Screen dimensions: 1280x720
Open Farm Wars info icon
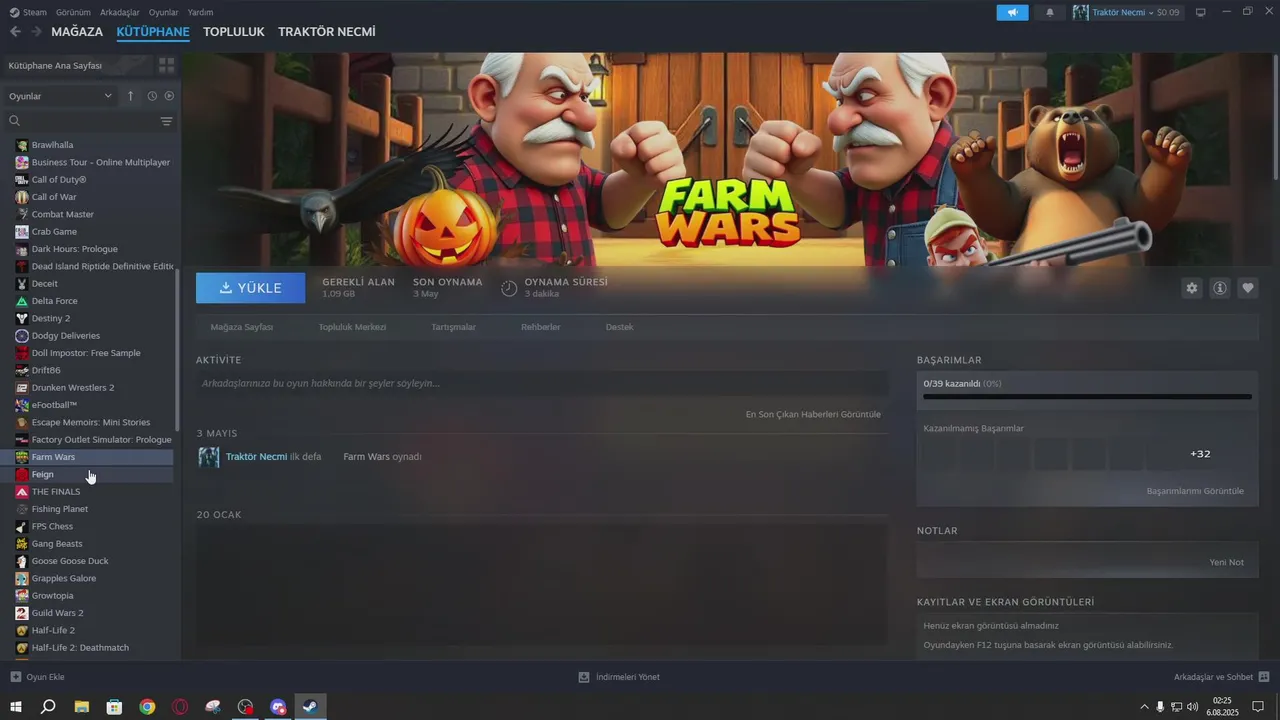tap(1220, 288)
